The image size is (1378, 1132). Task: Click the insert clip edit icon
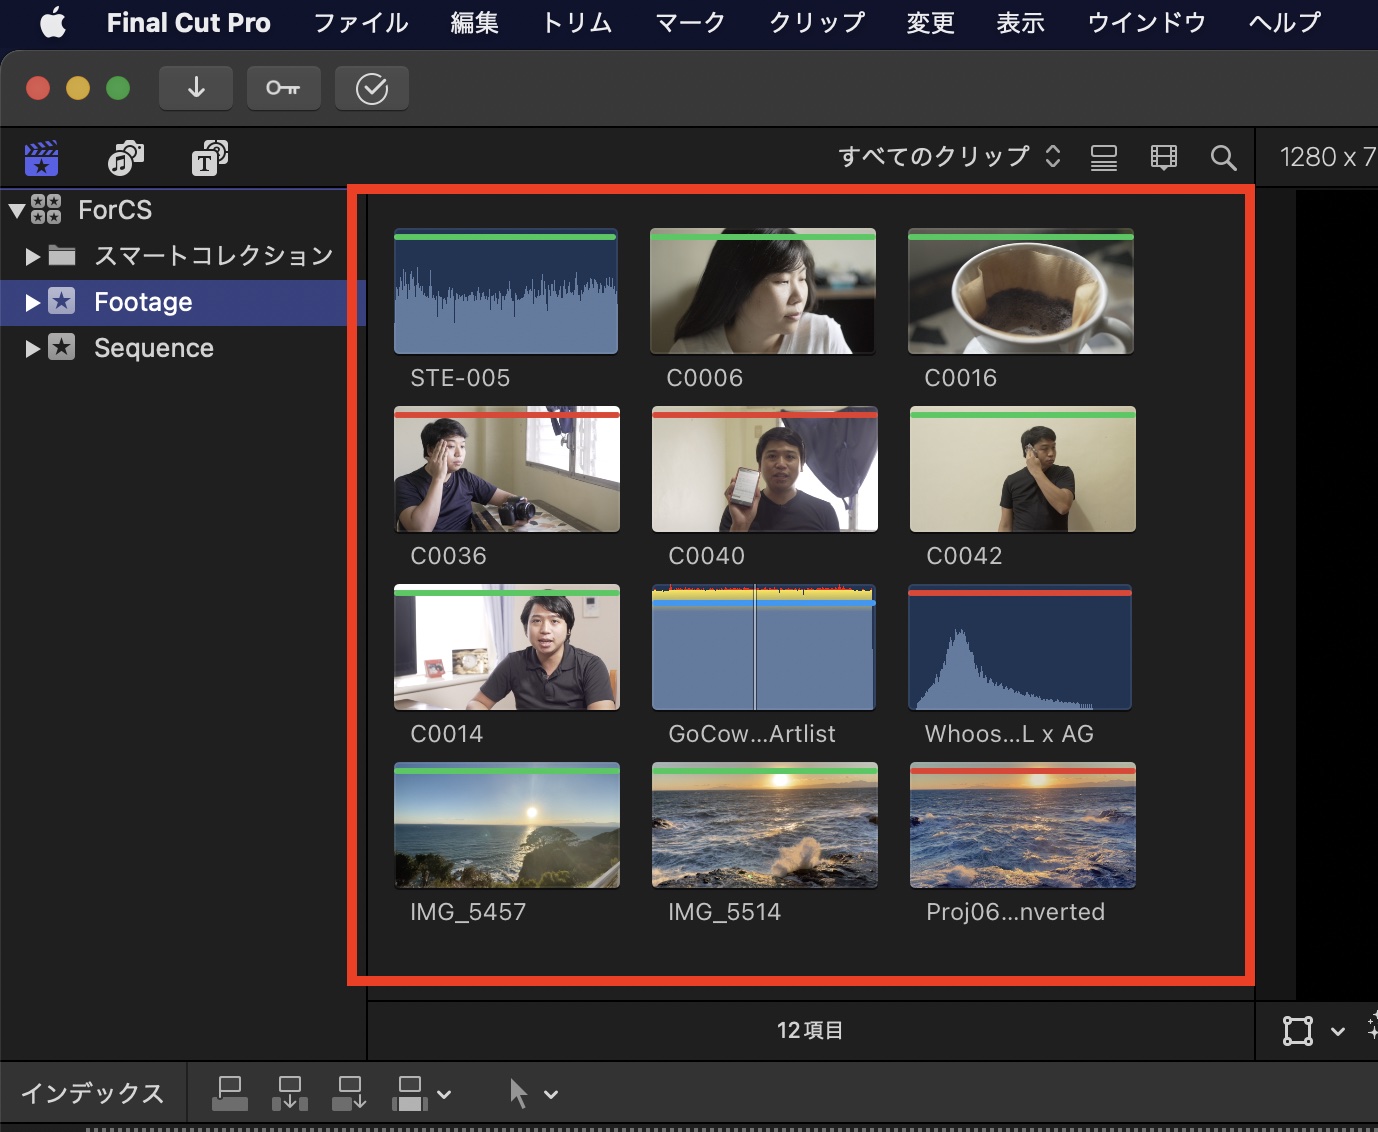click(290, 1093)
